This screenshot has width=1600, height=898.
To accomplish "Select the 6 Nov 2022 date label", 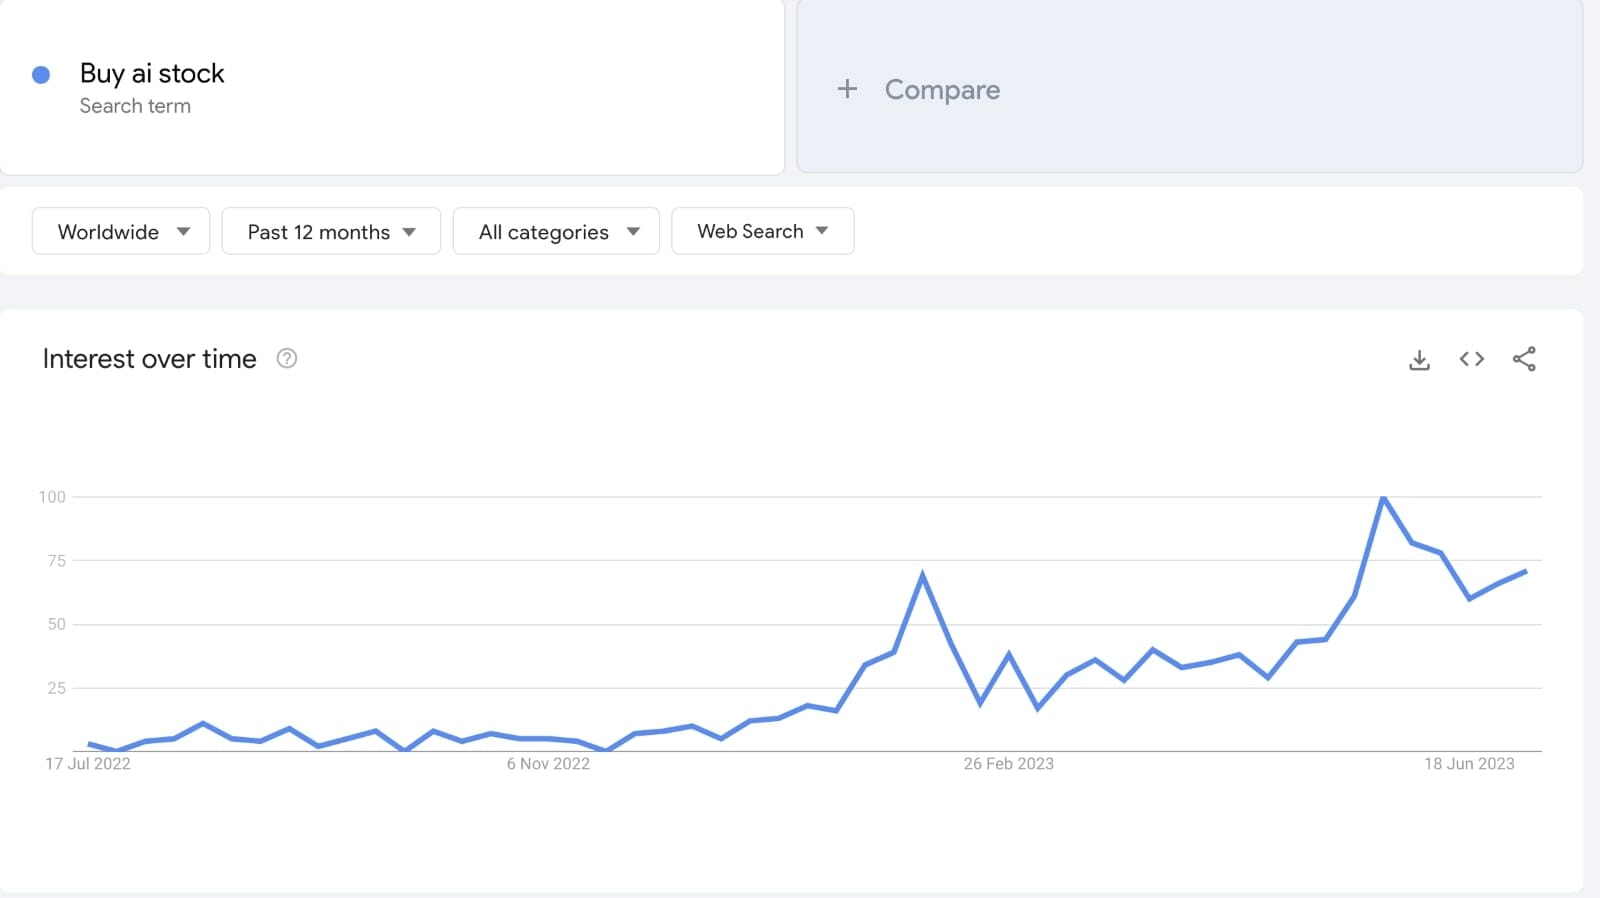I will [548, 764].
